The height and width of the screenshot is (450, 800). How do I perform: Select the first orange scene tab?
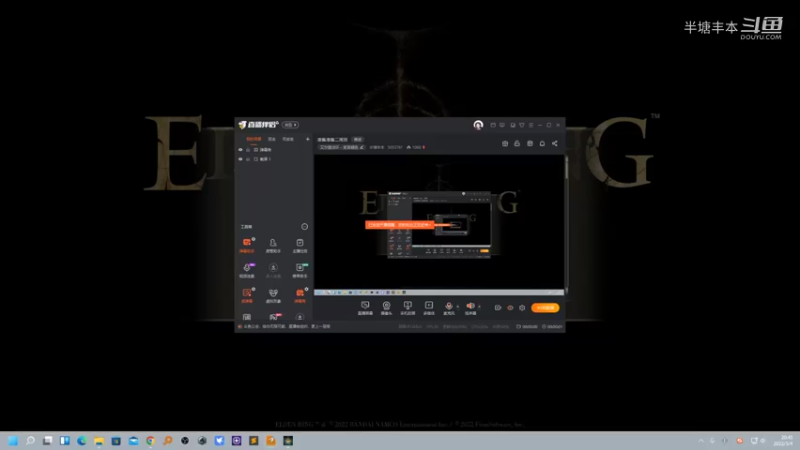click(254, 139)
